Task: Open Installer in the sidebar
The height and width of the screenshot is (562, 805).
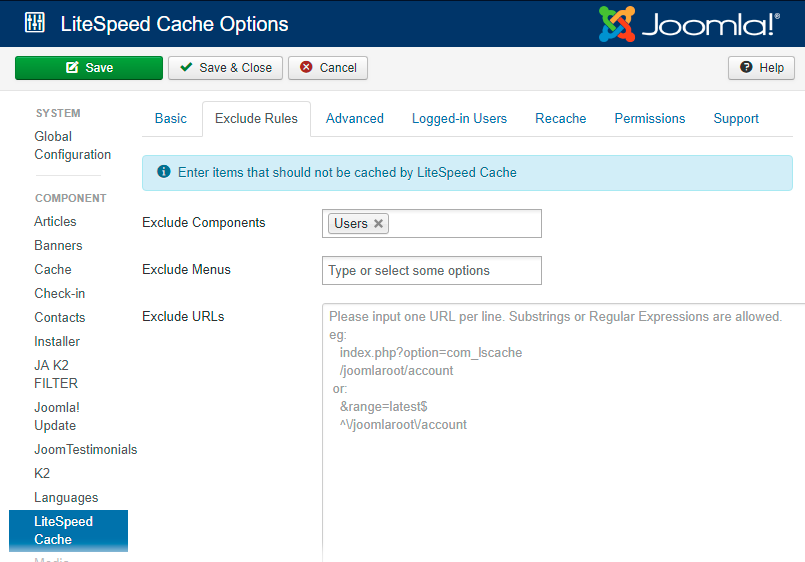Action: click(x=57, y=342)
